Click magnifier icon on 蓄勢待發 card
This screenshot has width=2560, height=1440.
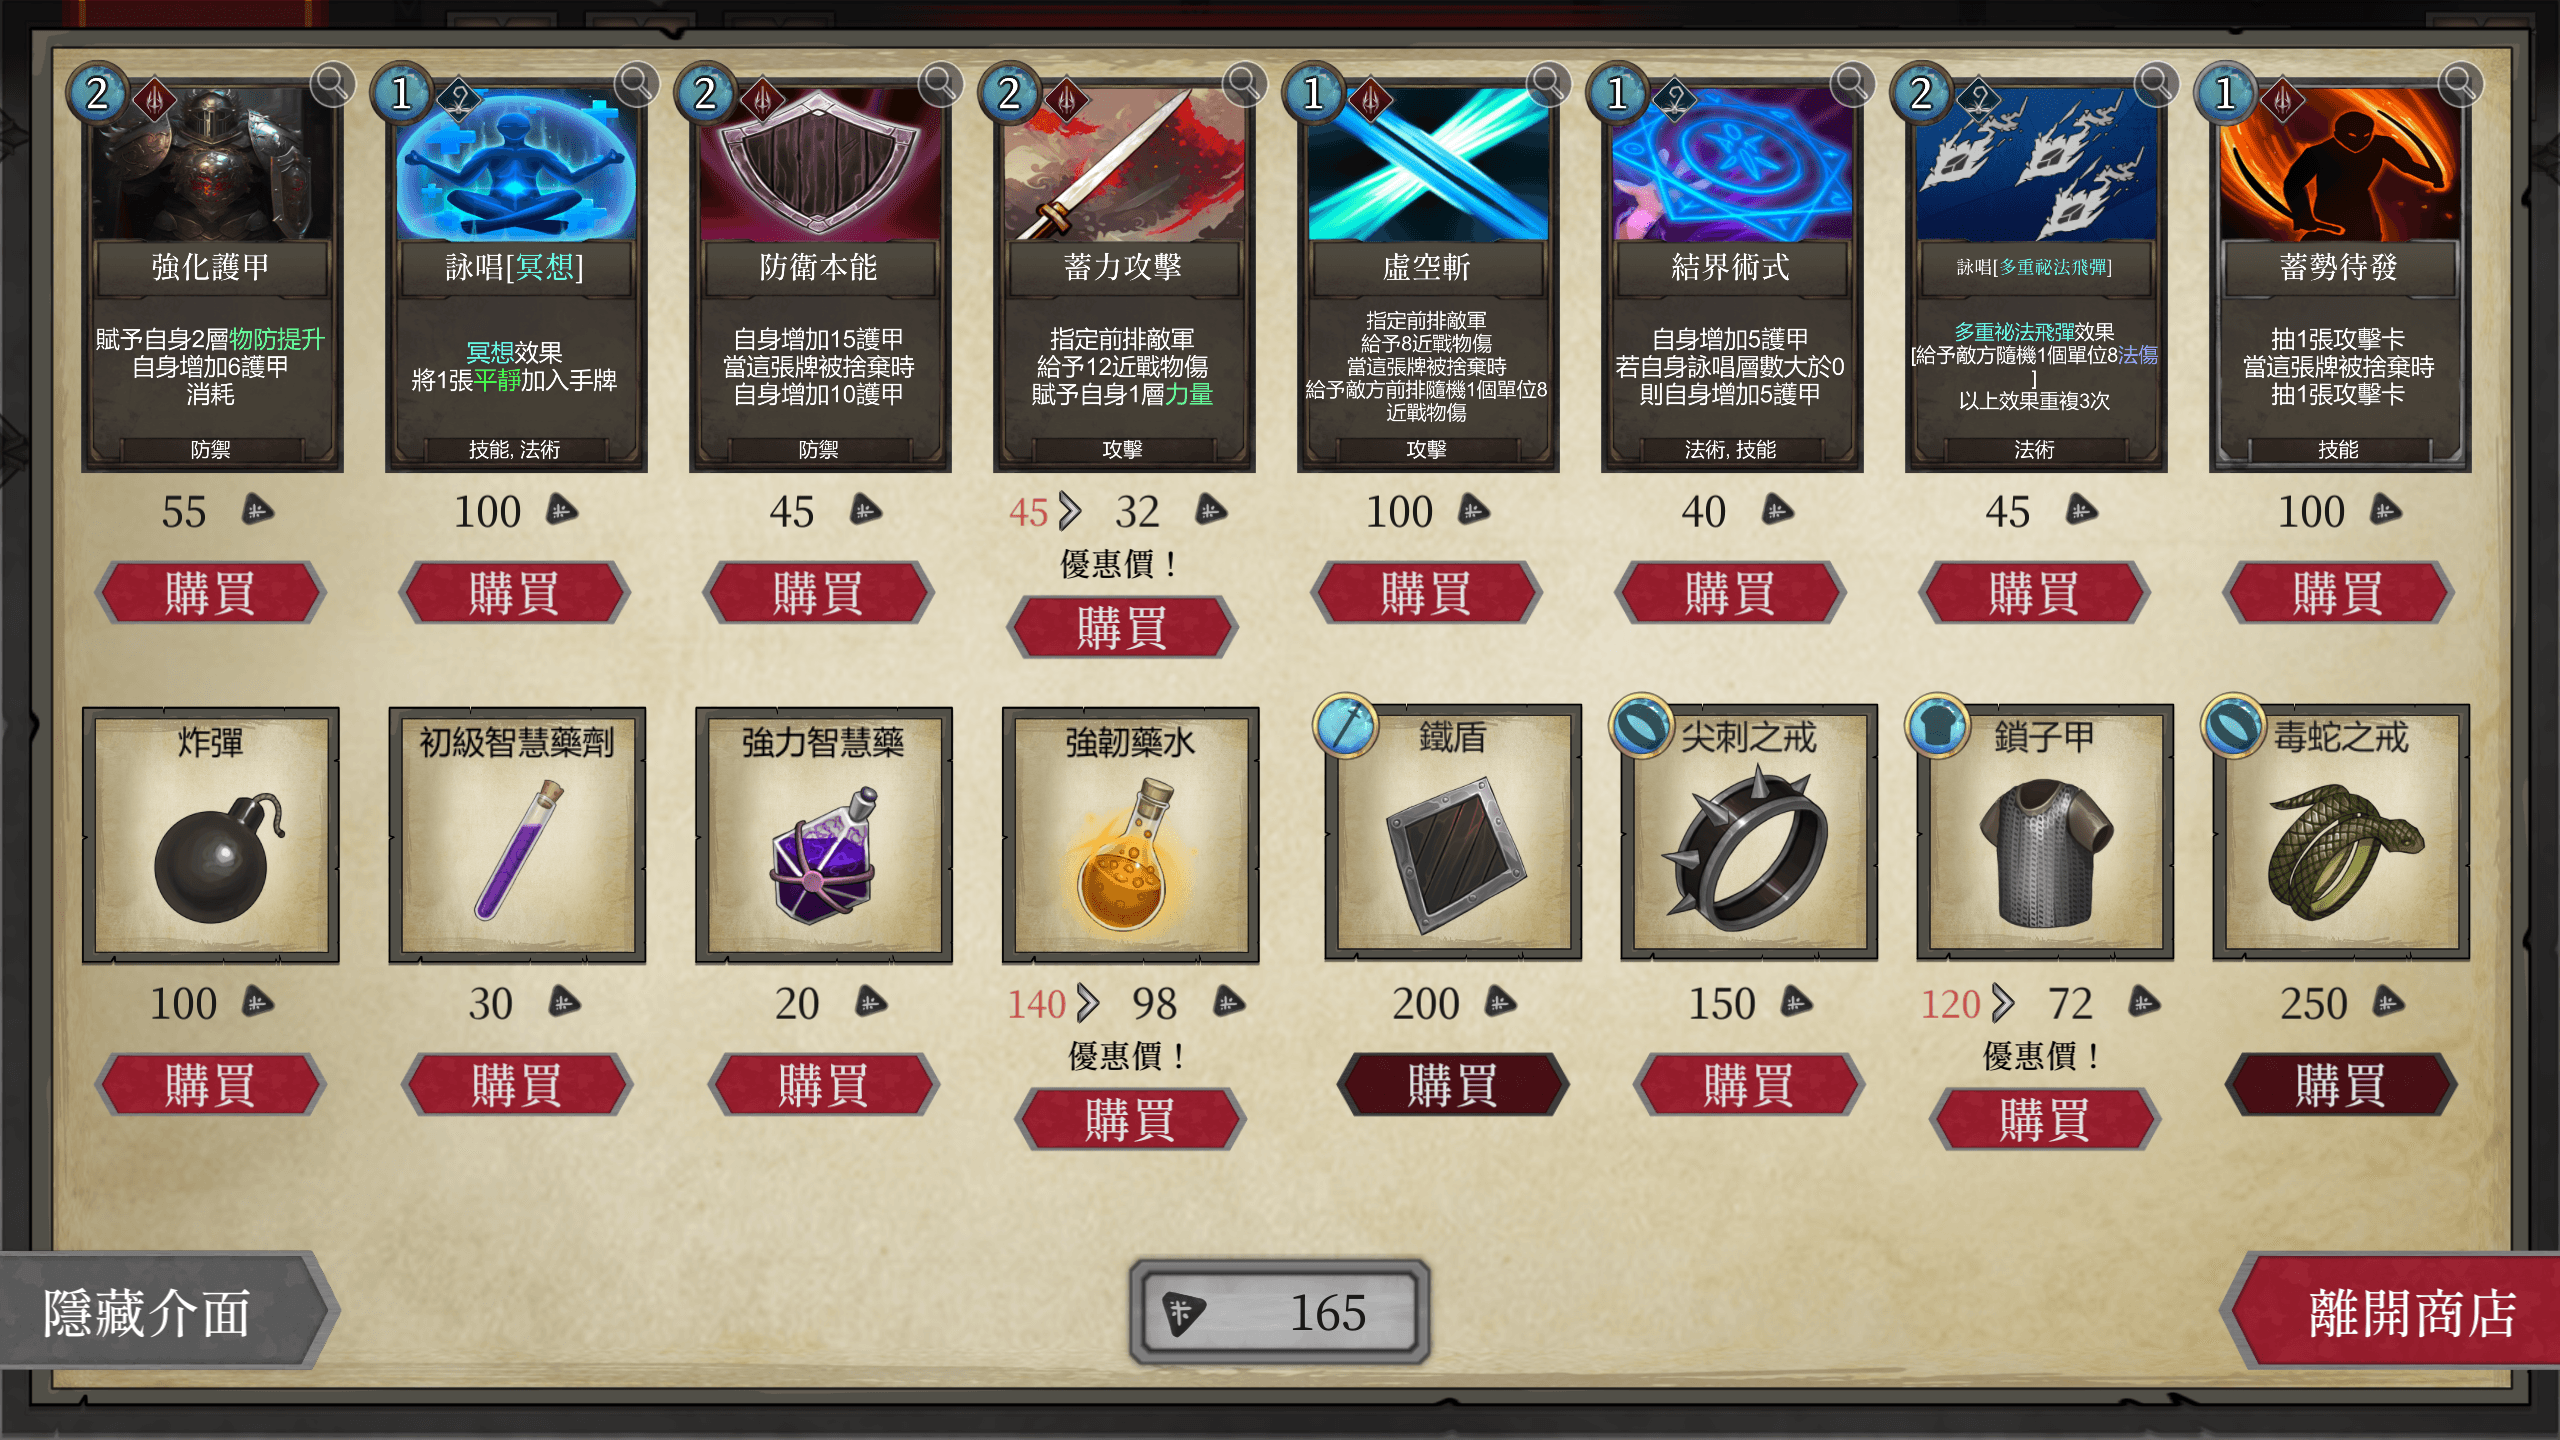click(x=2460, y=85)
